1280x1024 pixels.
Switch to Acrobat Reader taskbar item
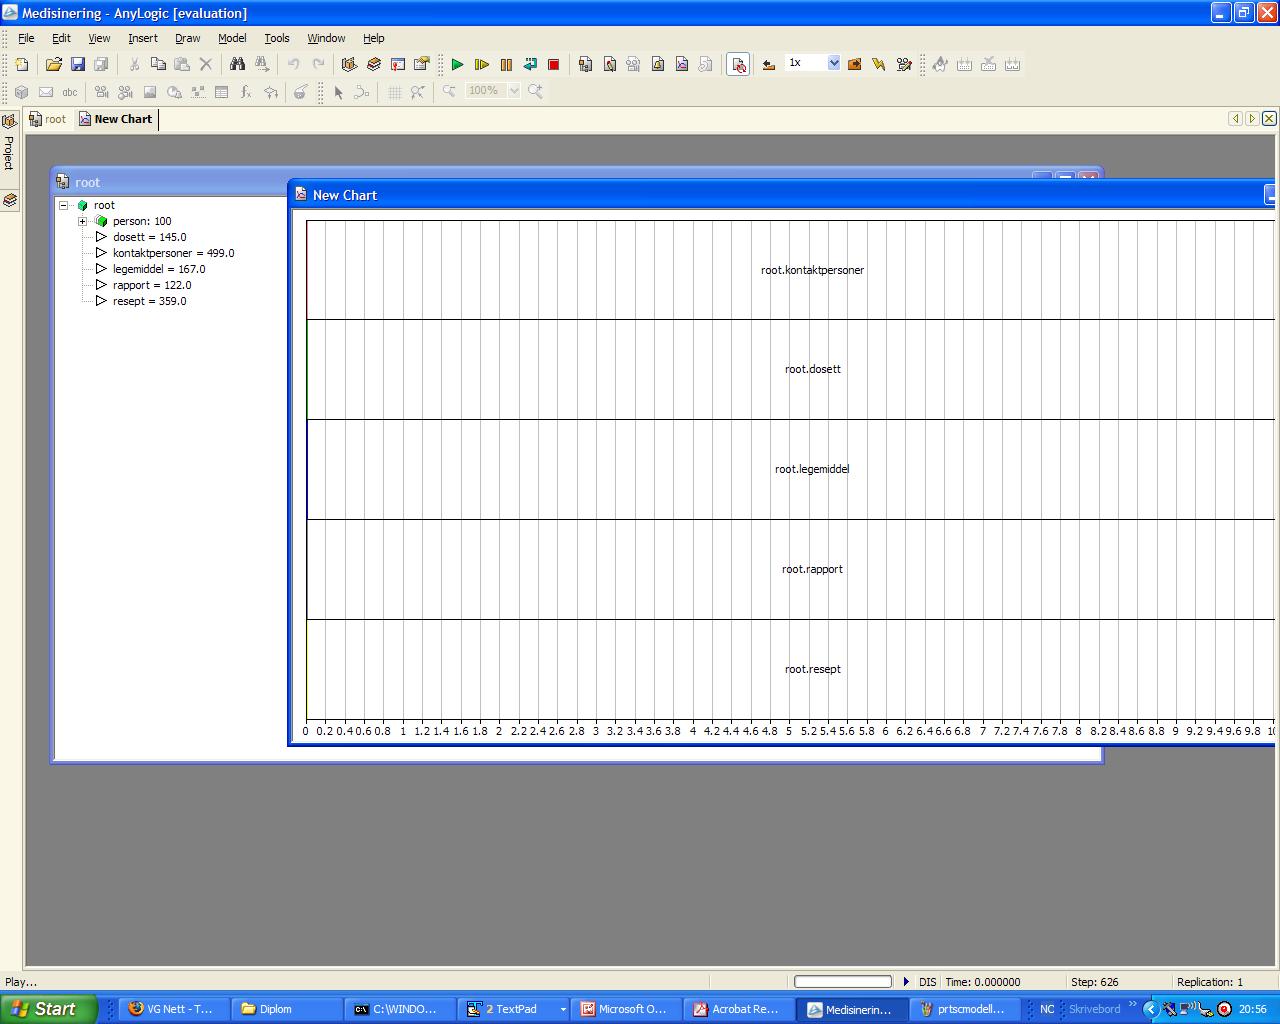point(738,1009)
